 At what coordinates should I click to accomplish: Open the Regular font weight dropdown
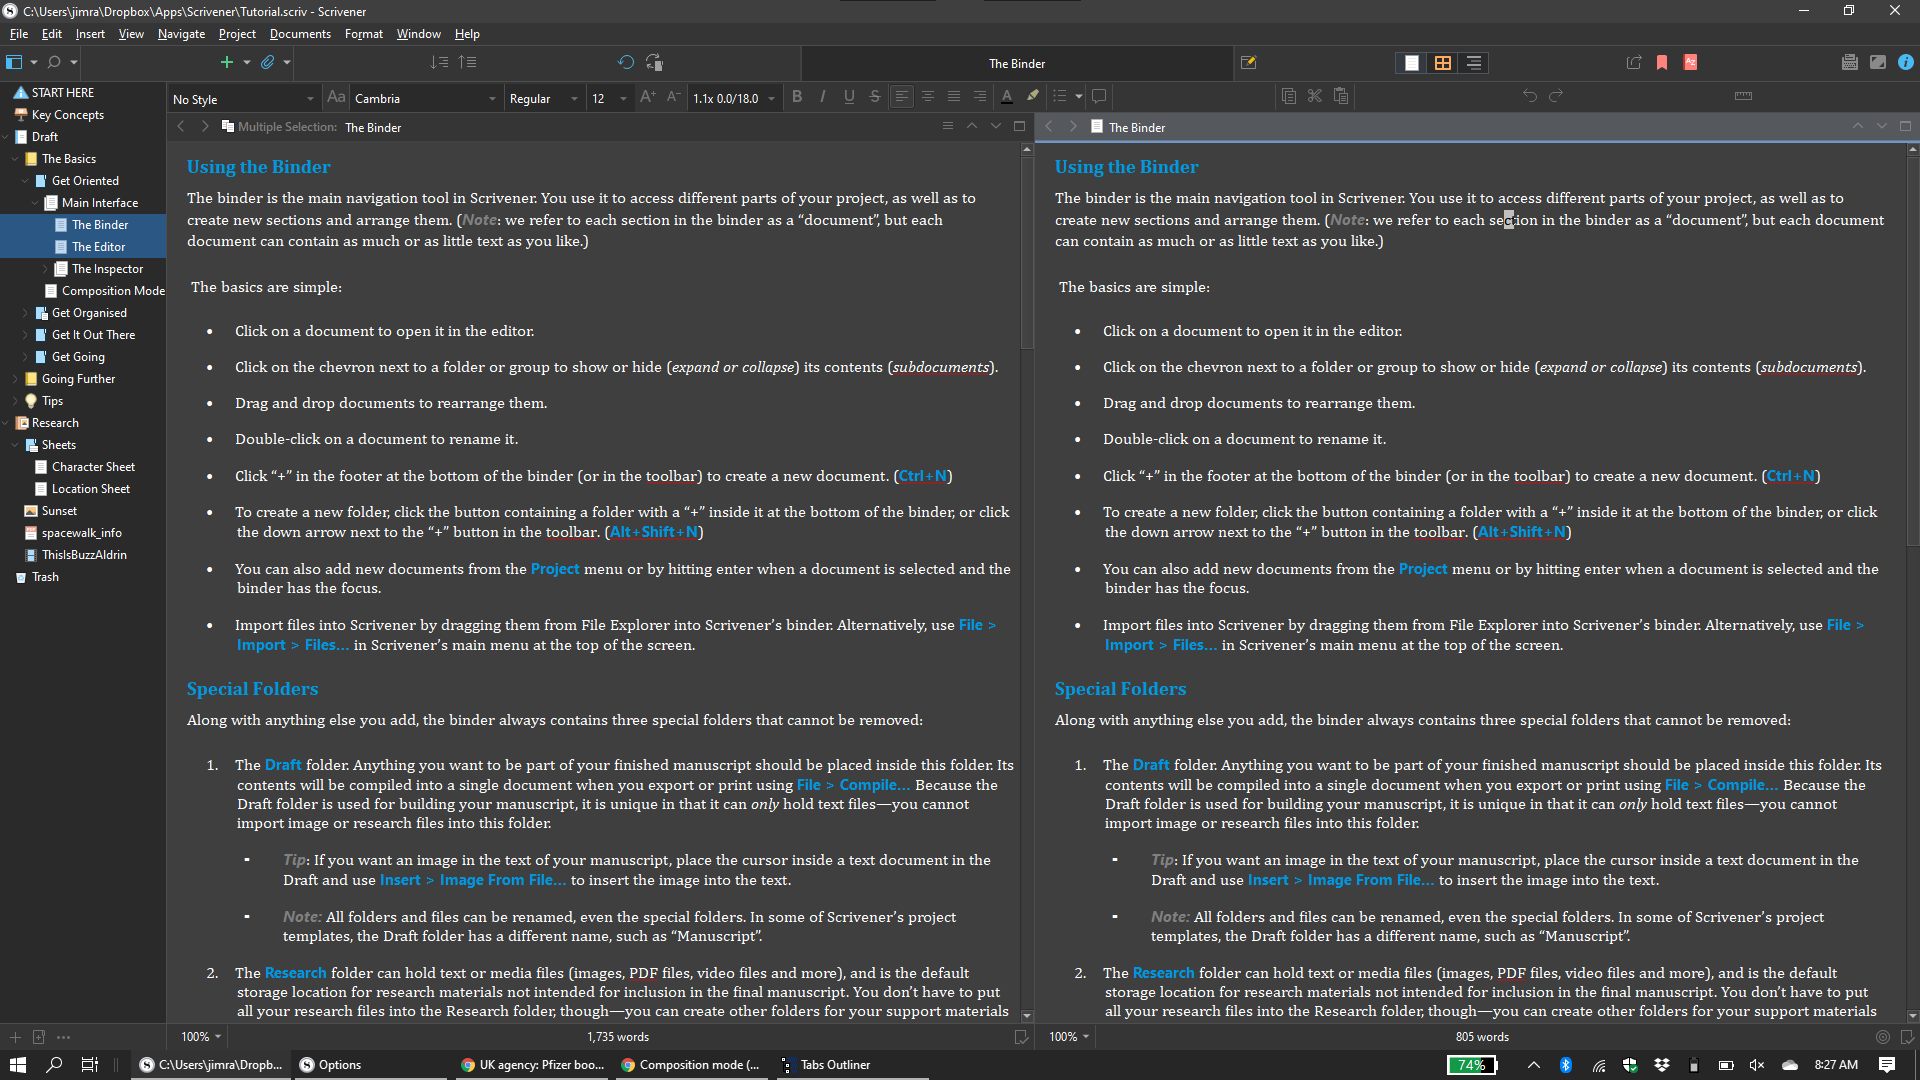[x=543, y=98]
